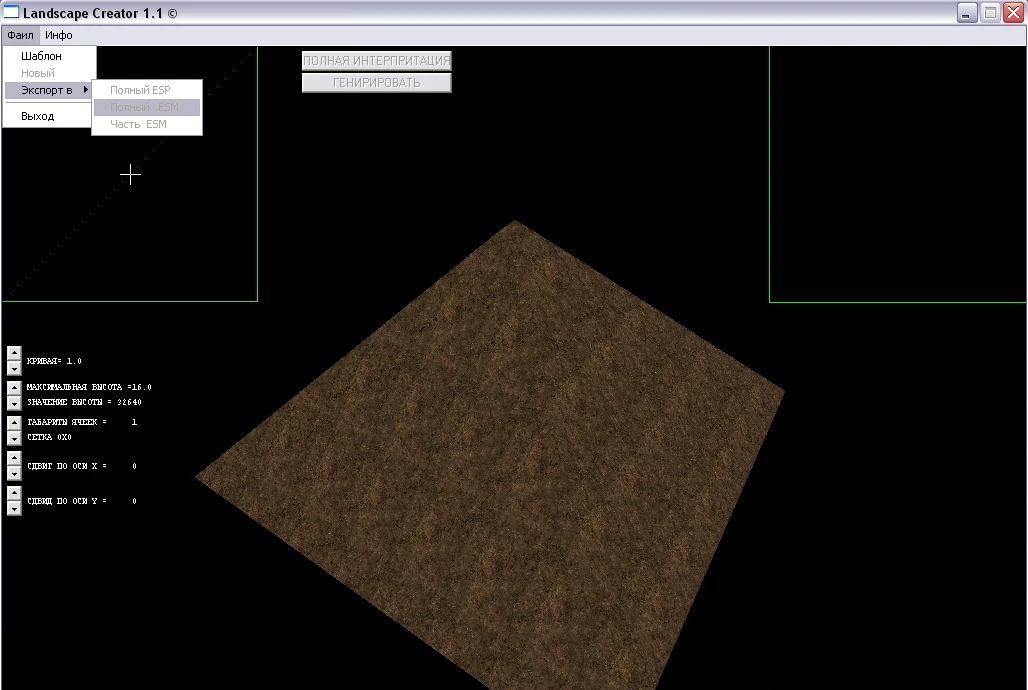Open the Файл menu

tap(20, 35)
